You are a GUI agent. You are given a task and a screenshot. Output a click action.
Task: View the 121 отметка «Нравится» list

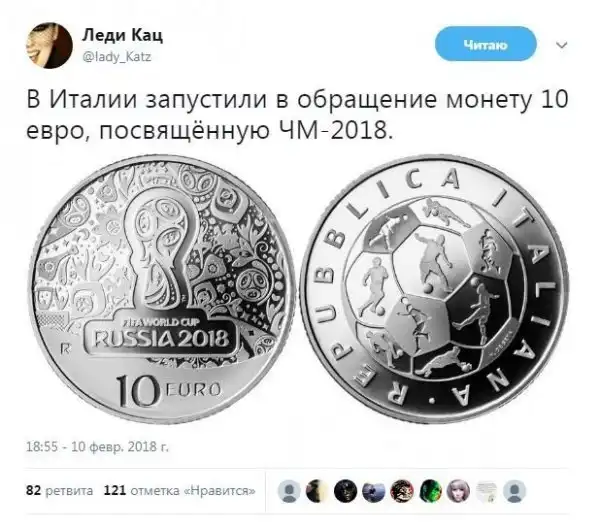(179, 490)
